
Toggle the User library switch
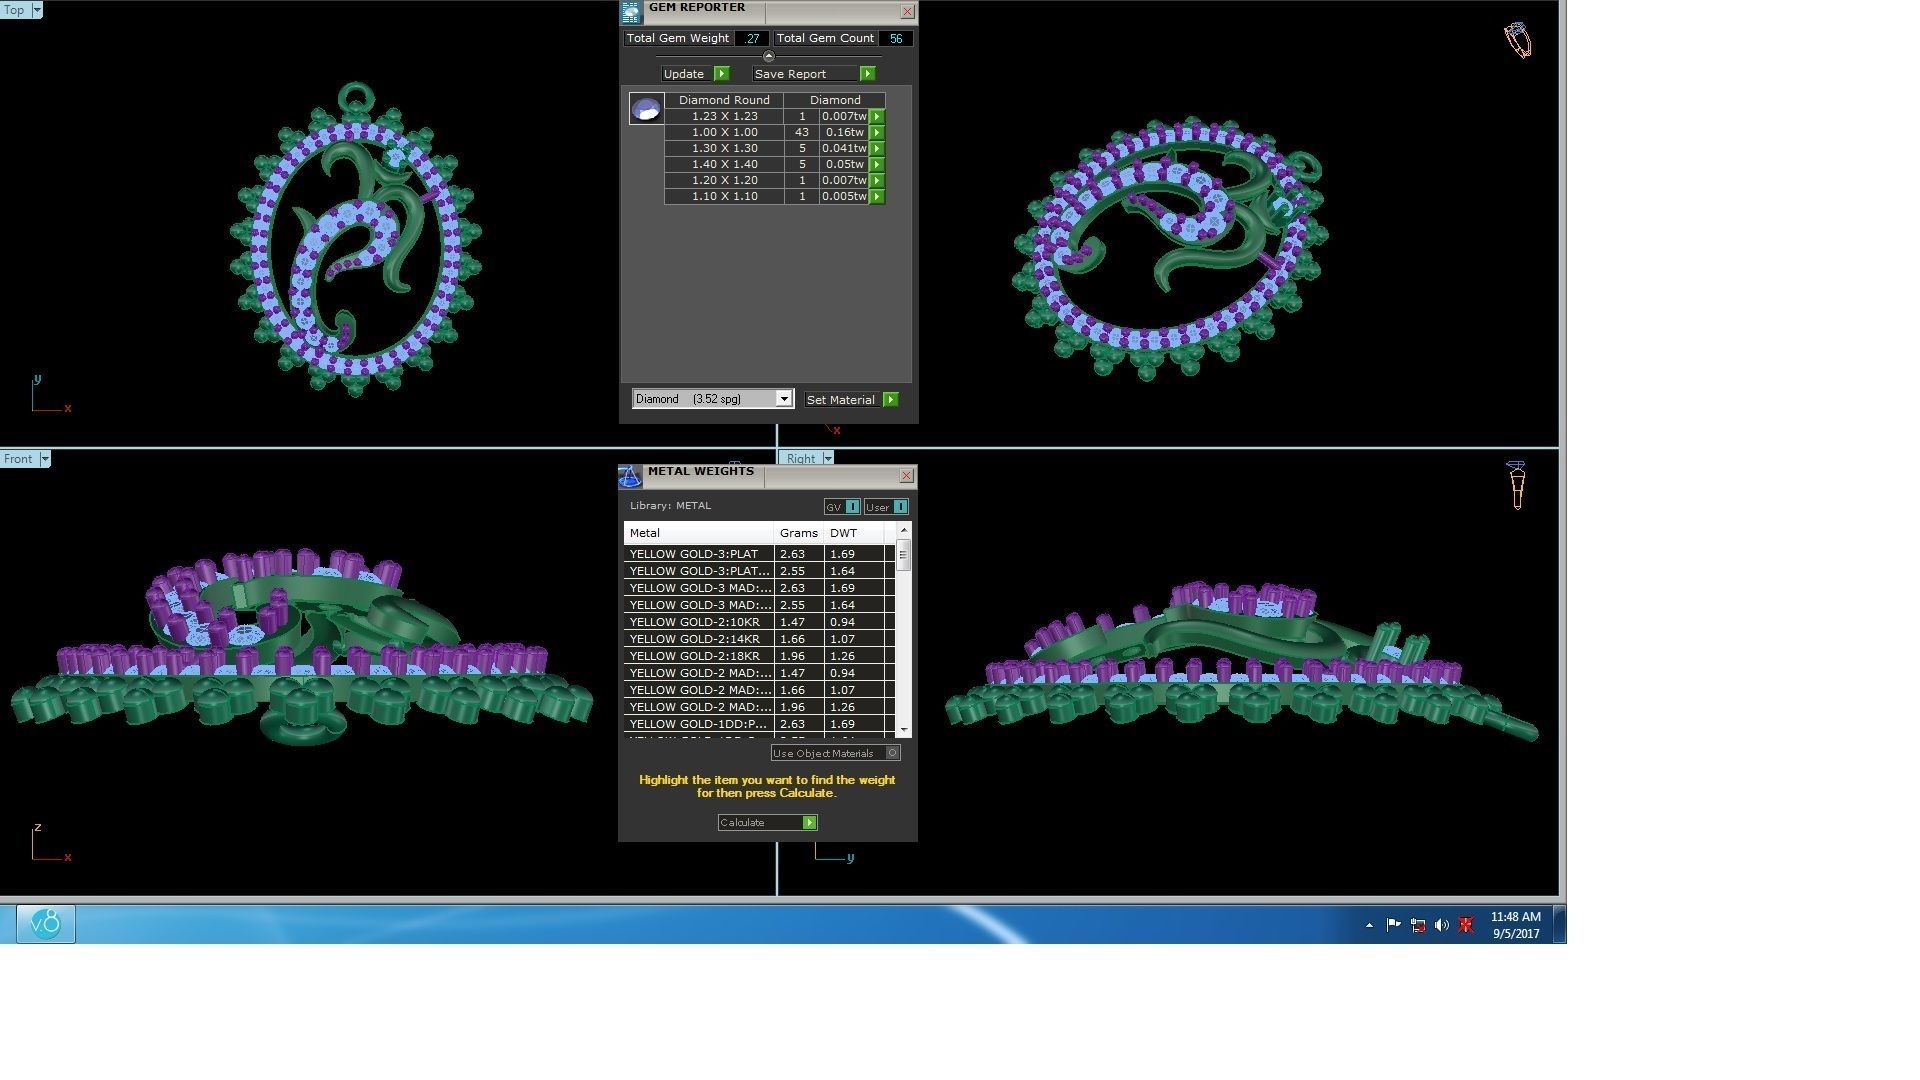point(900,507)
